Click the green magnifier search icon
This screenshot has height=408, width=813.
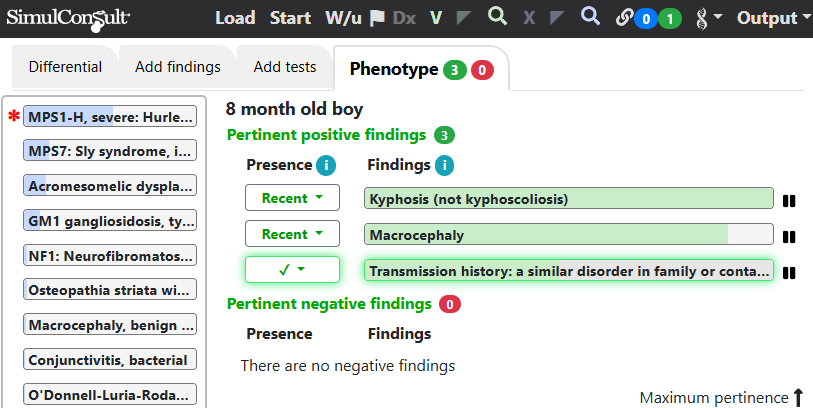click(497, 16)
